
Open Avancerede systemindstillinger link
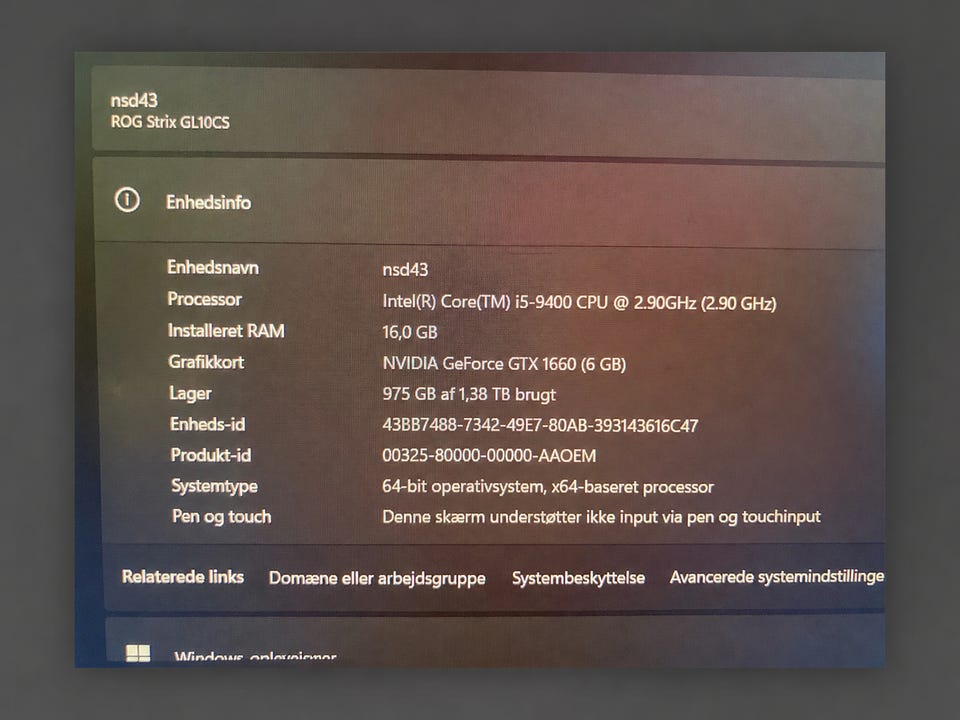777,577
